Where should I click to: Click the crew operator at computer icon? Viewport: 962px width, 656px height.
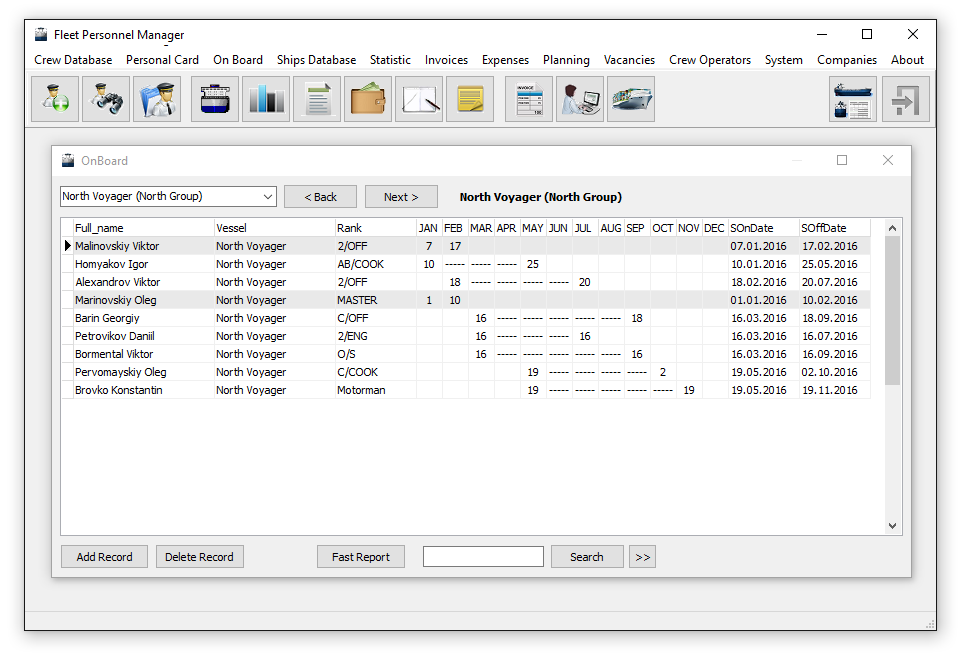580,99
